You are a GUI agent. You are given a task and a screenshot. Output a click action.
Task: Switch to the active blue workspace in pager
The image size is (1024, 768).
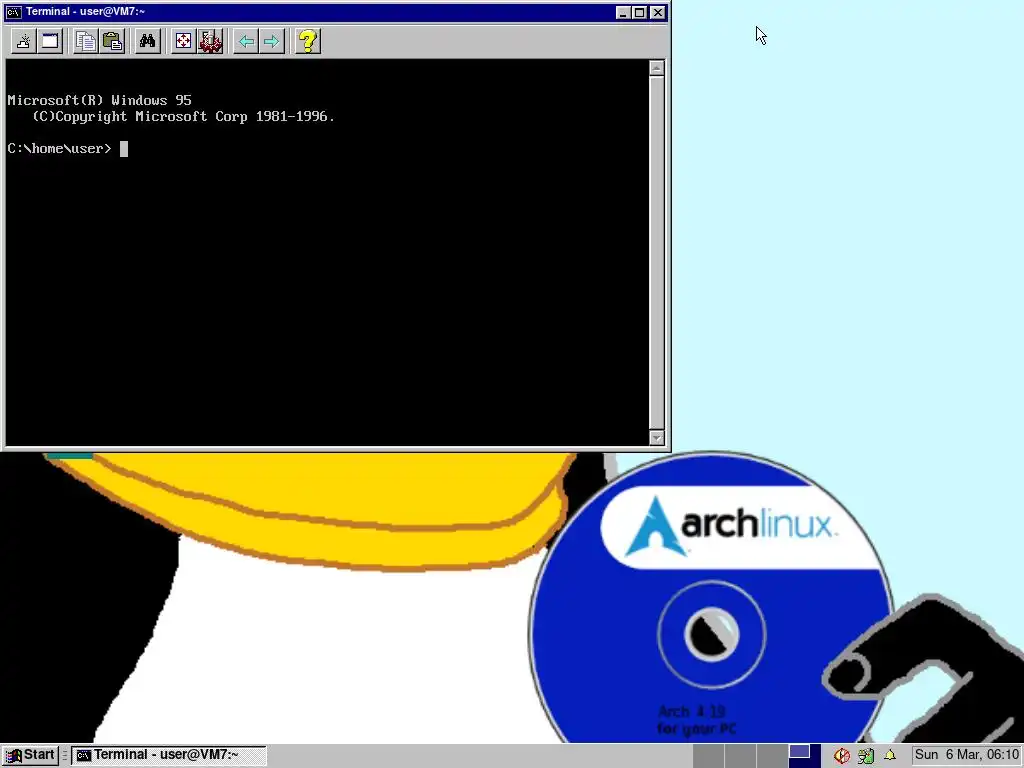pyautogui.click(x=805, y=756)
